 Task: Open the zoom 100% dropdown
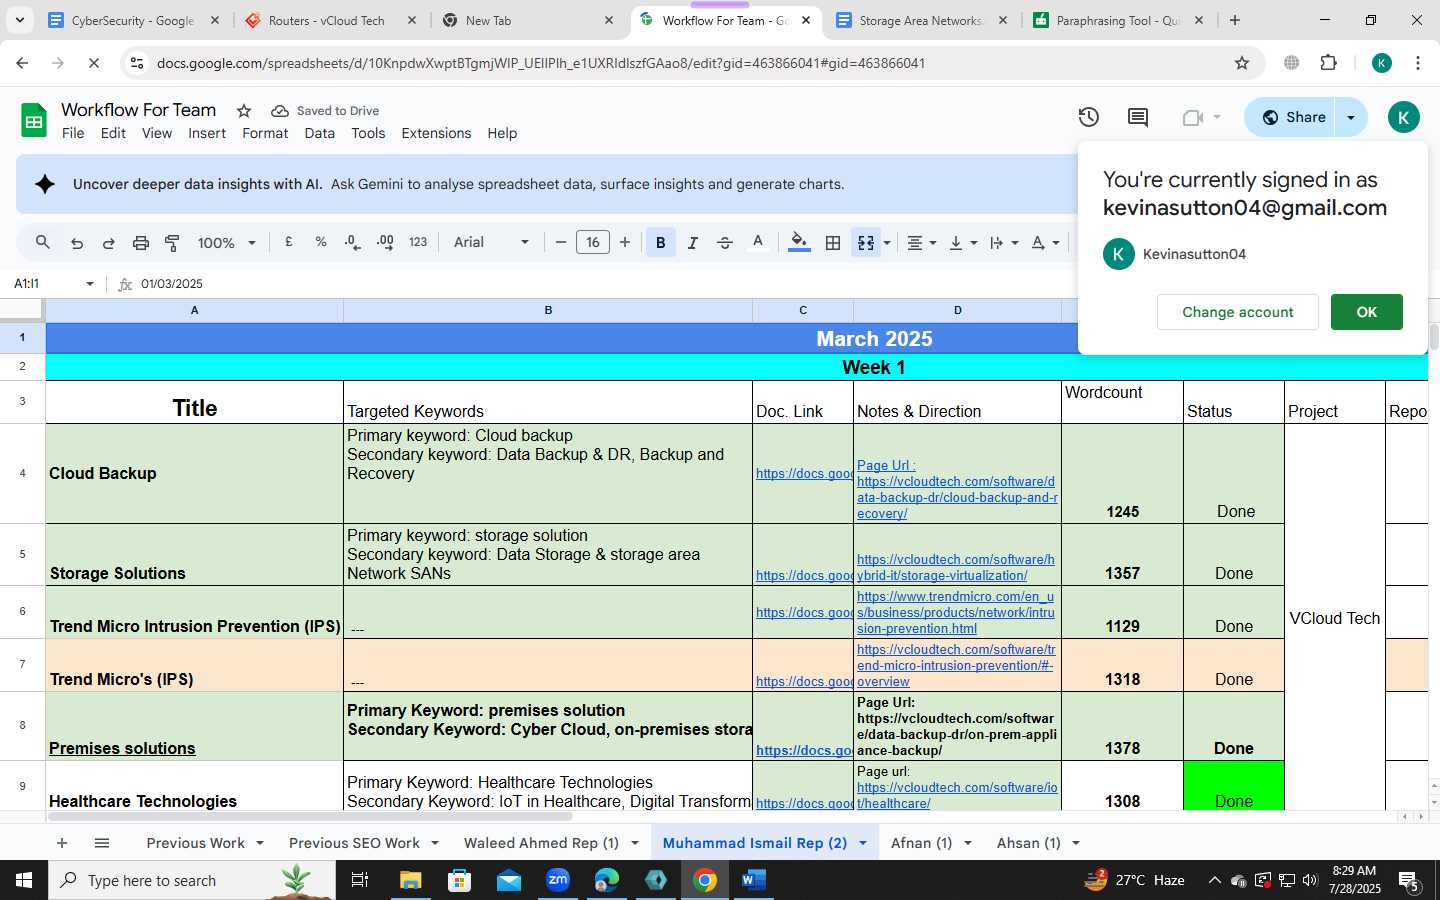coord(227,242)
